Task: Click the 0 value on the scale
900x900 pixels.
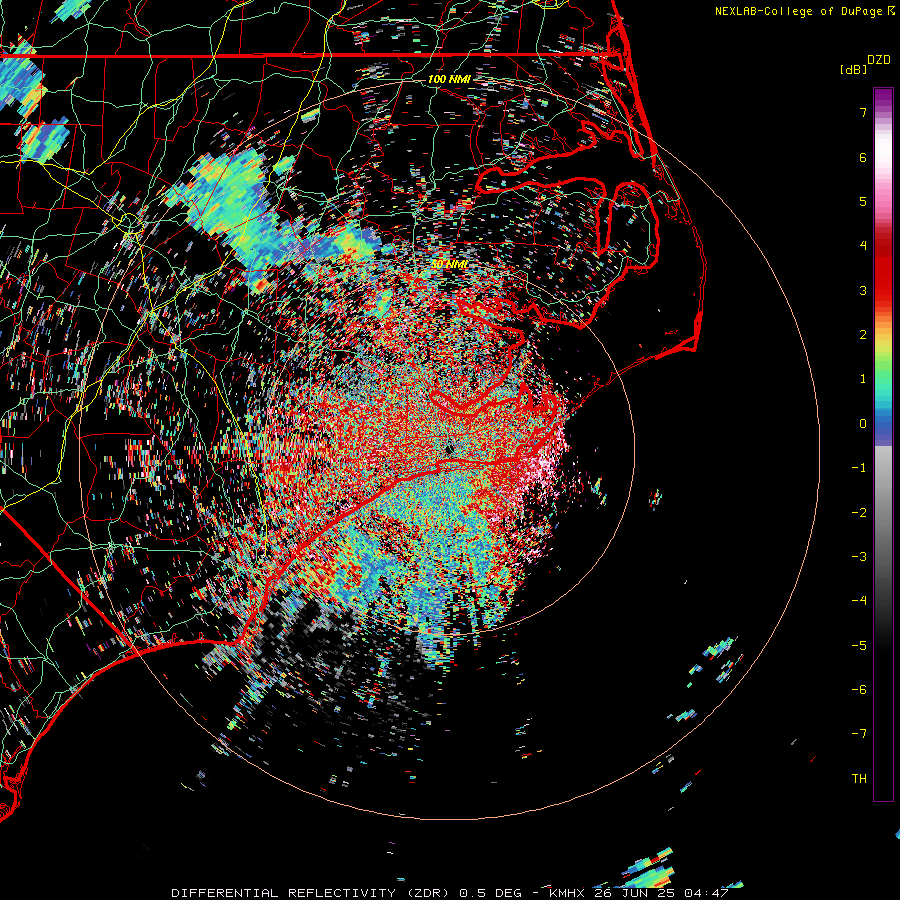Action: pyautogui.click(x=863, y=424)
